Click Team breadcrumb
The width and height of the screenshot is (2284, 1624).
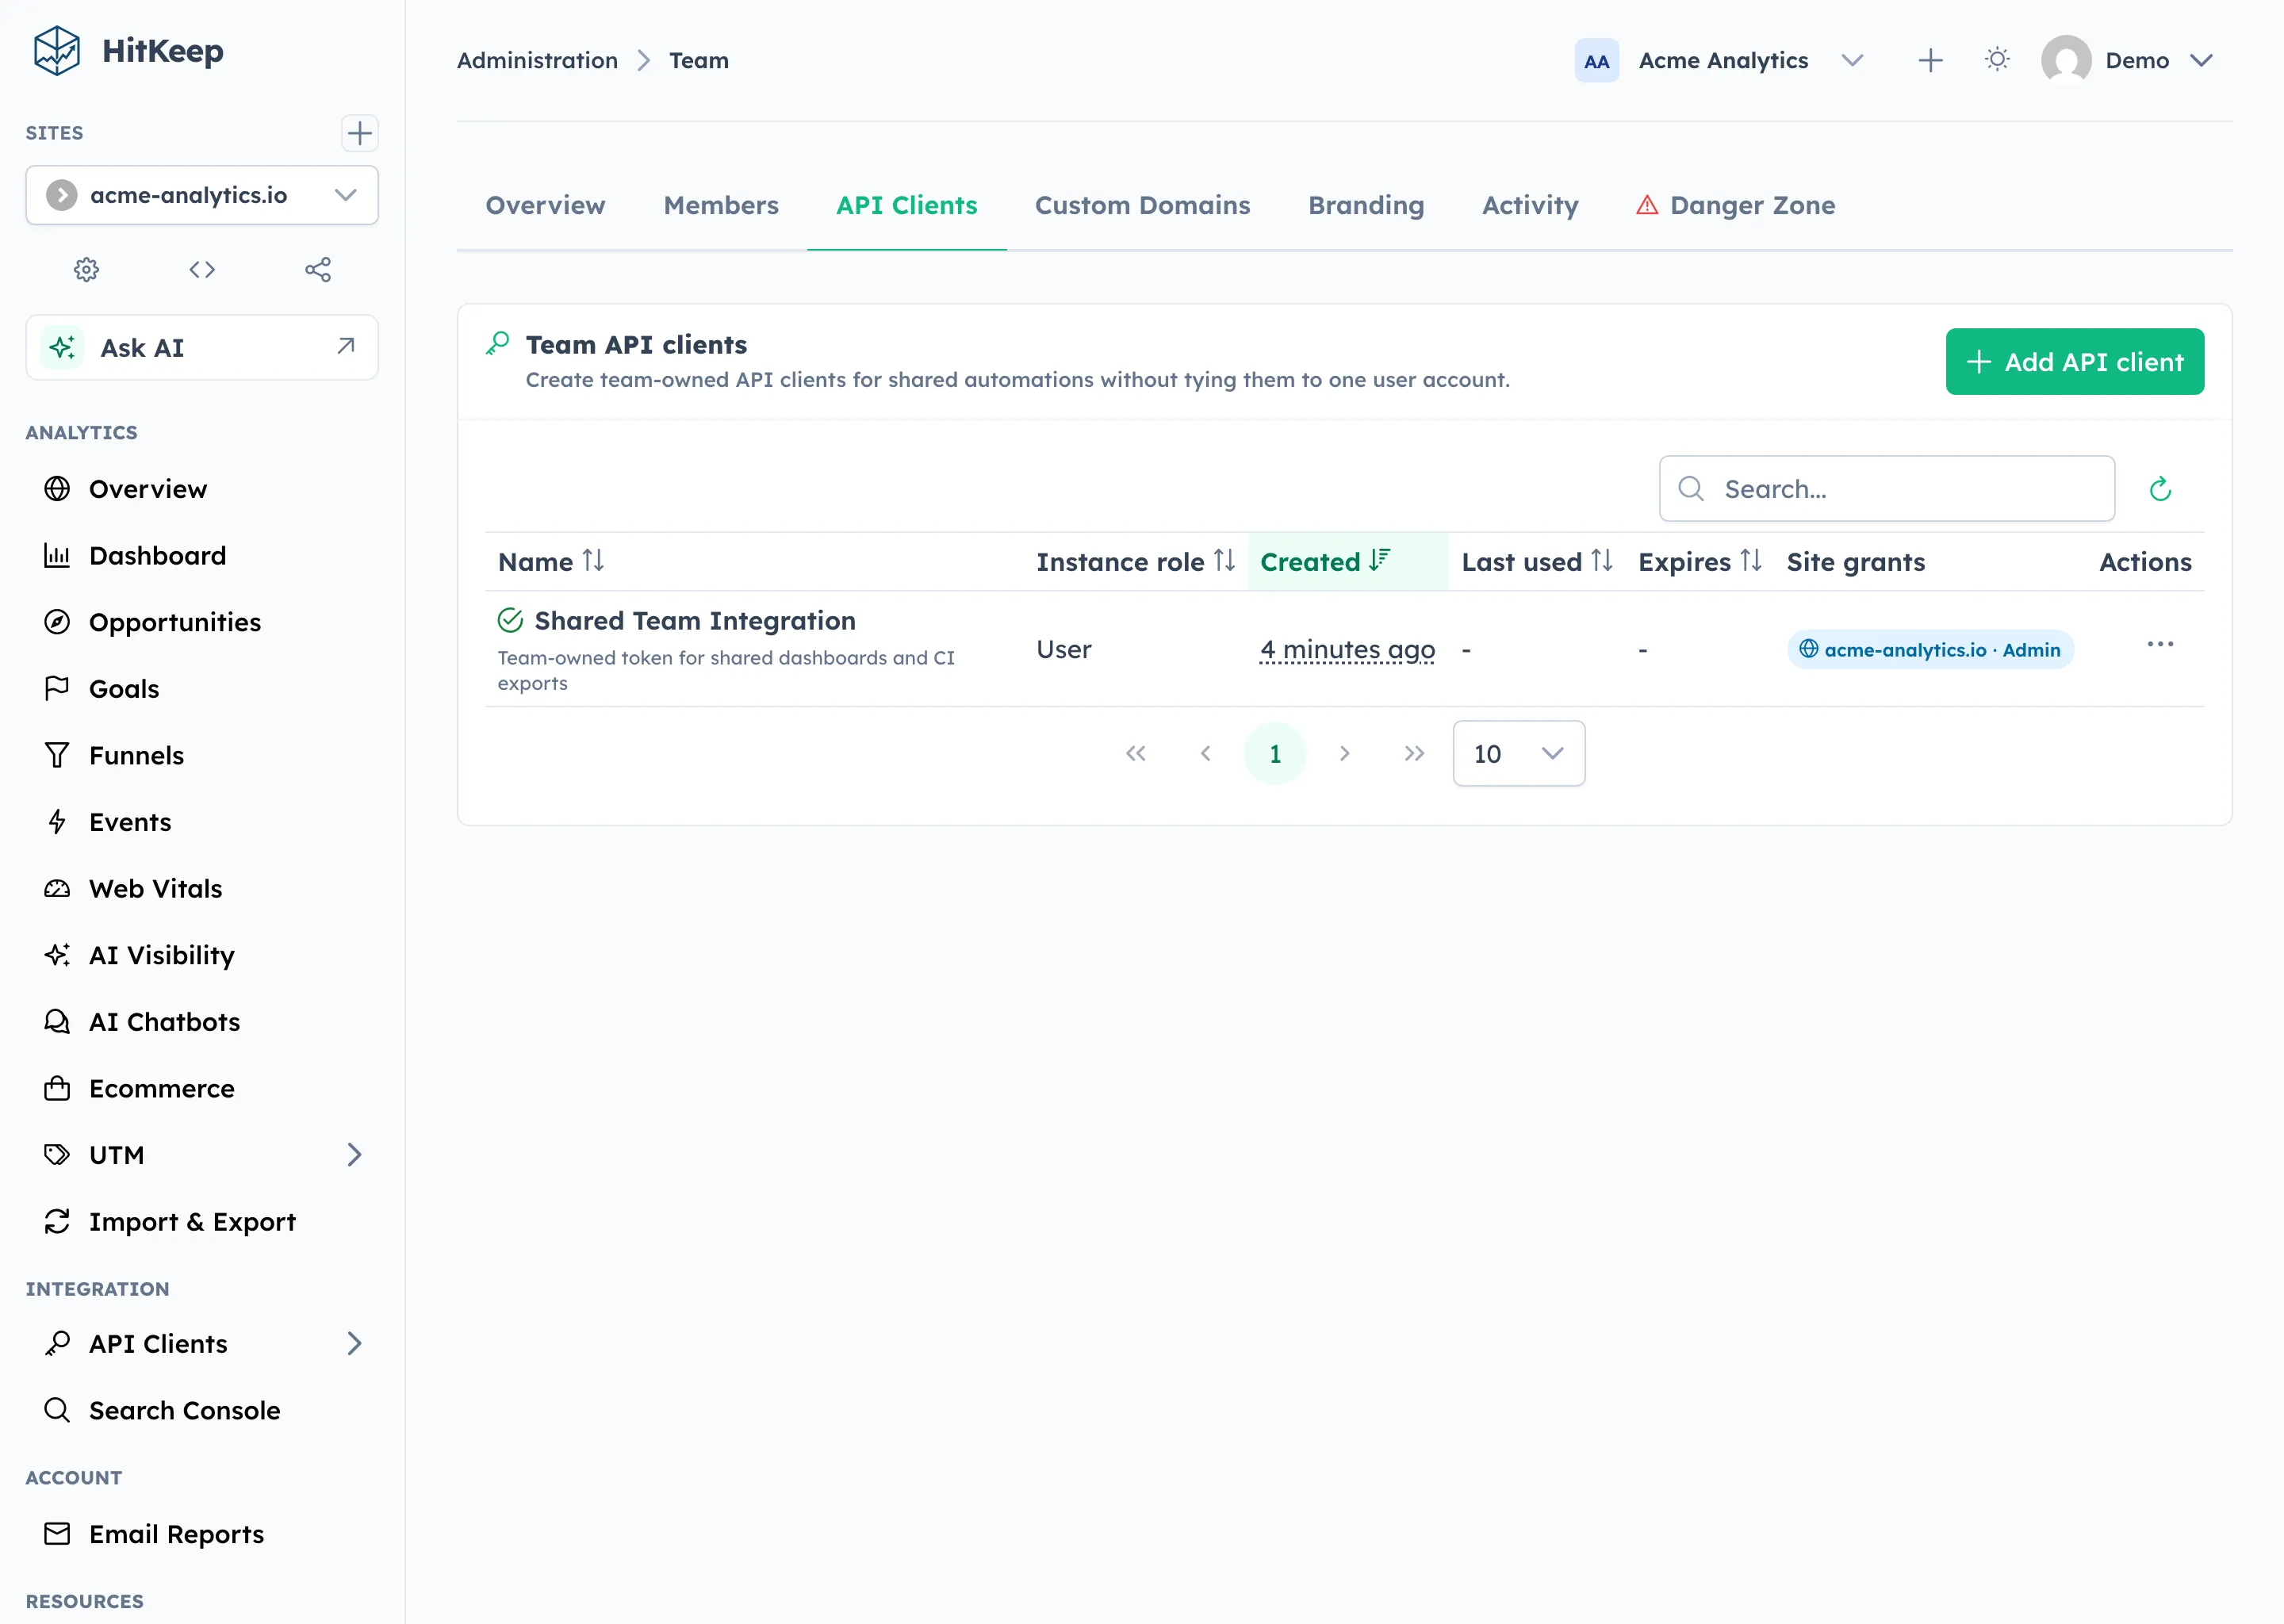(699, 60)
